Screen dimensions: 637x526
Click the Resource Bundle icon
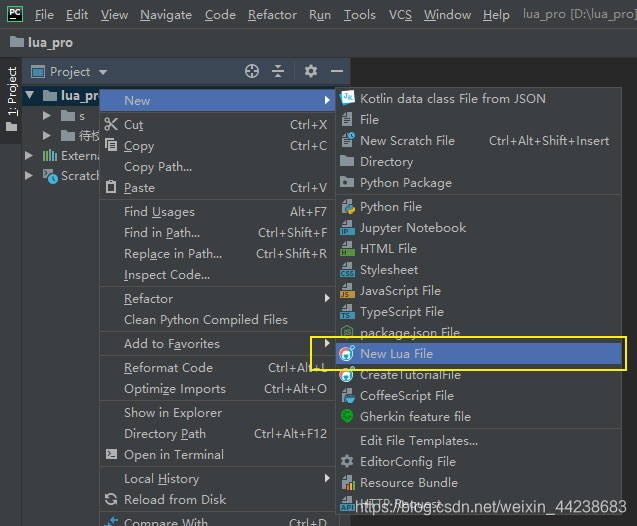click(347, 483)
